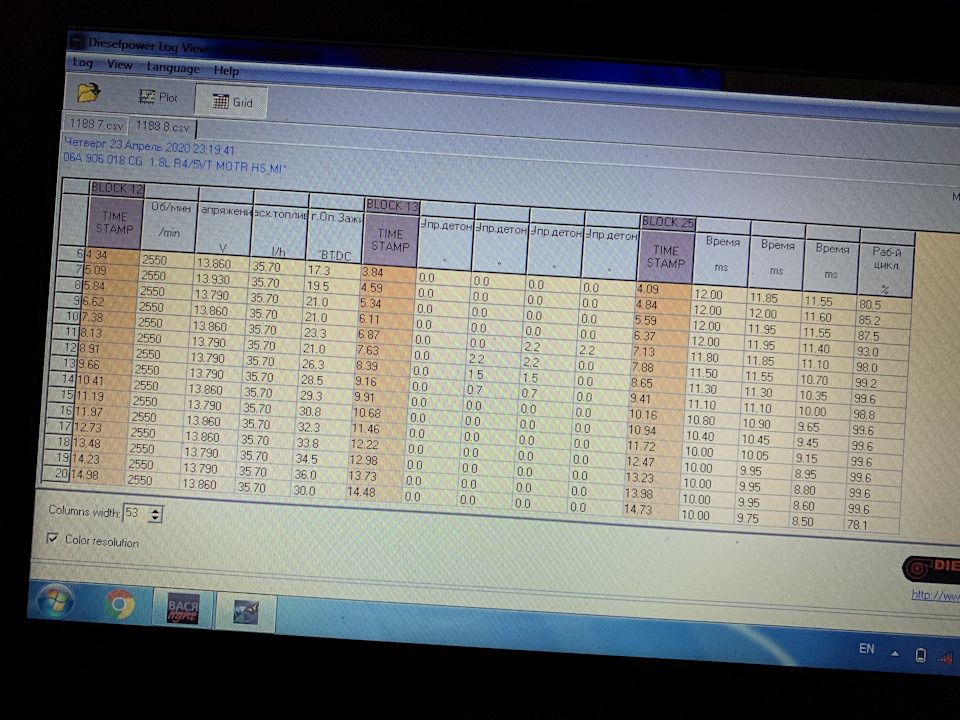Click the Columns width input field

coord(135,513)
